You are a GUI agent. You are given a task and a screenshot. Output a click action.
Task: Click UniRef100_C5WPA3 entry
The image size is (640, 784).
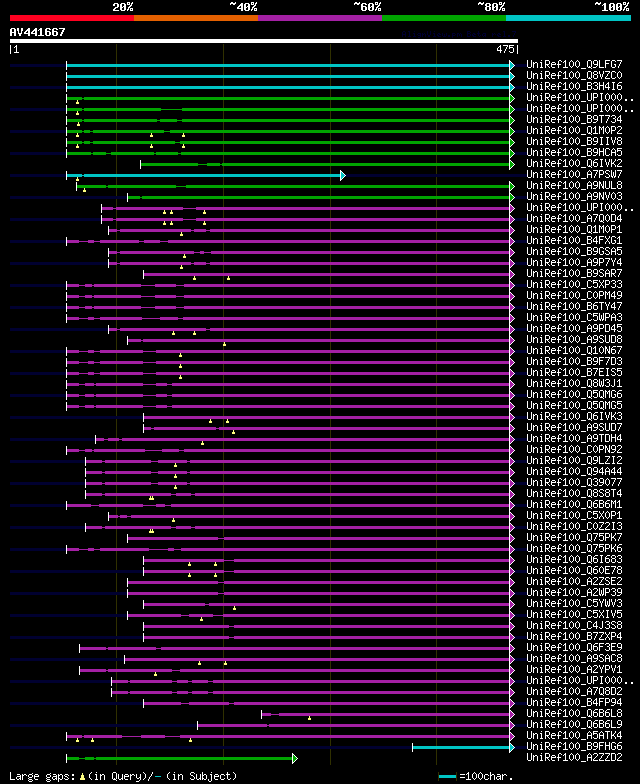574,318
